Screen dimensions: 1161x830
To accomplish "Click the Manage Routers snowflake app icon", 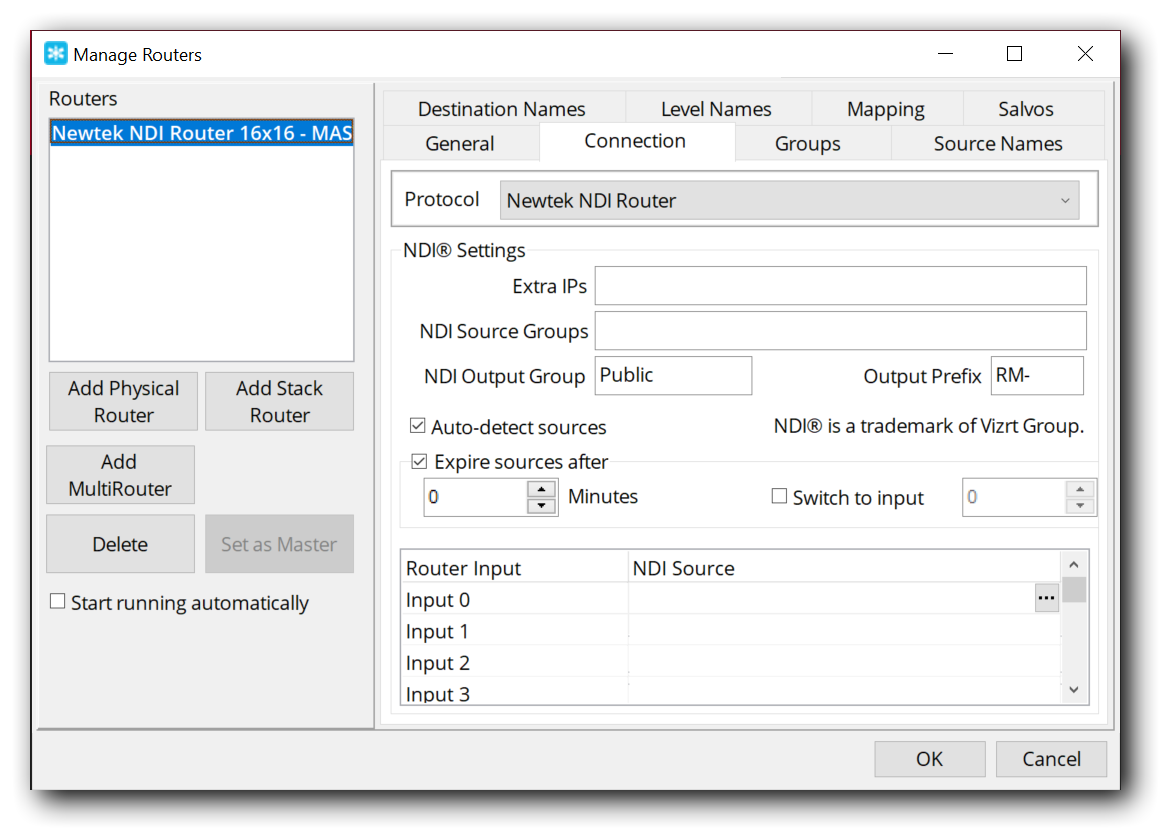I will [x=56, y=54].
